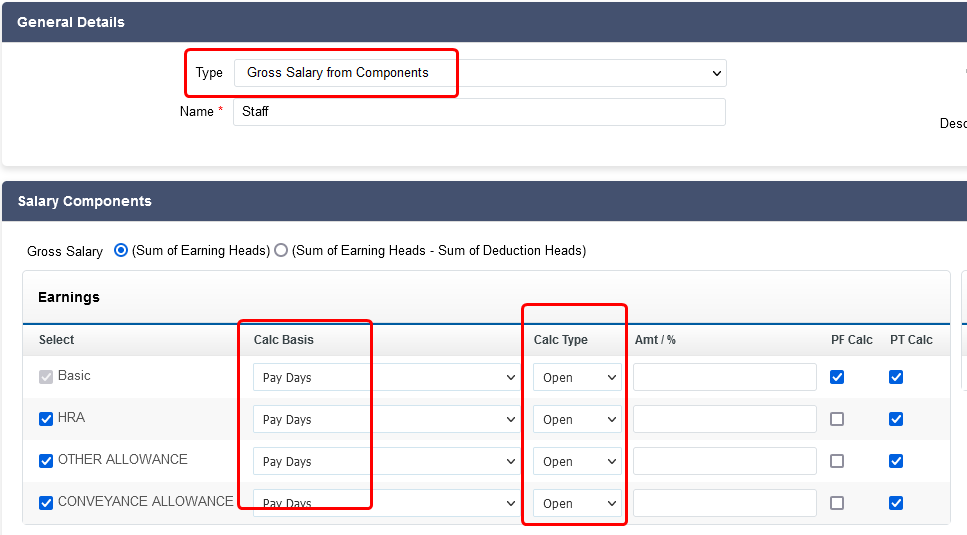967x535 pixels.
Task: Toggle the Basic earnings checkbox
Action: coord(46,377)
